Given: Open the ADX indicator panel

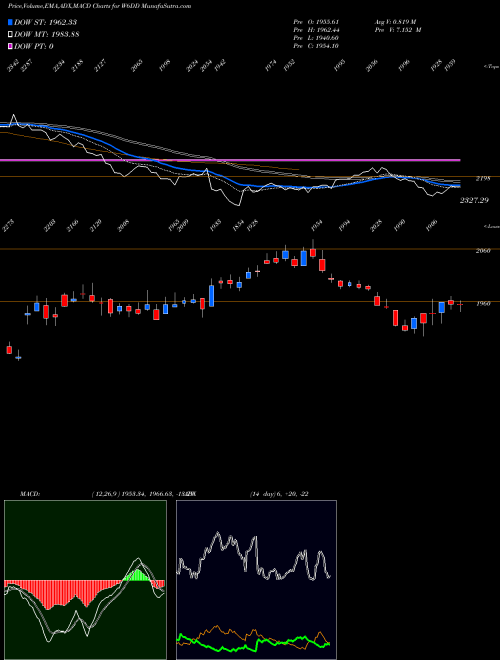Looking at the screenshot, I should 256,580.
